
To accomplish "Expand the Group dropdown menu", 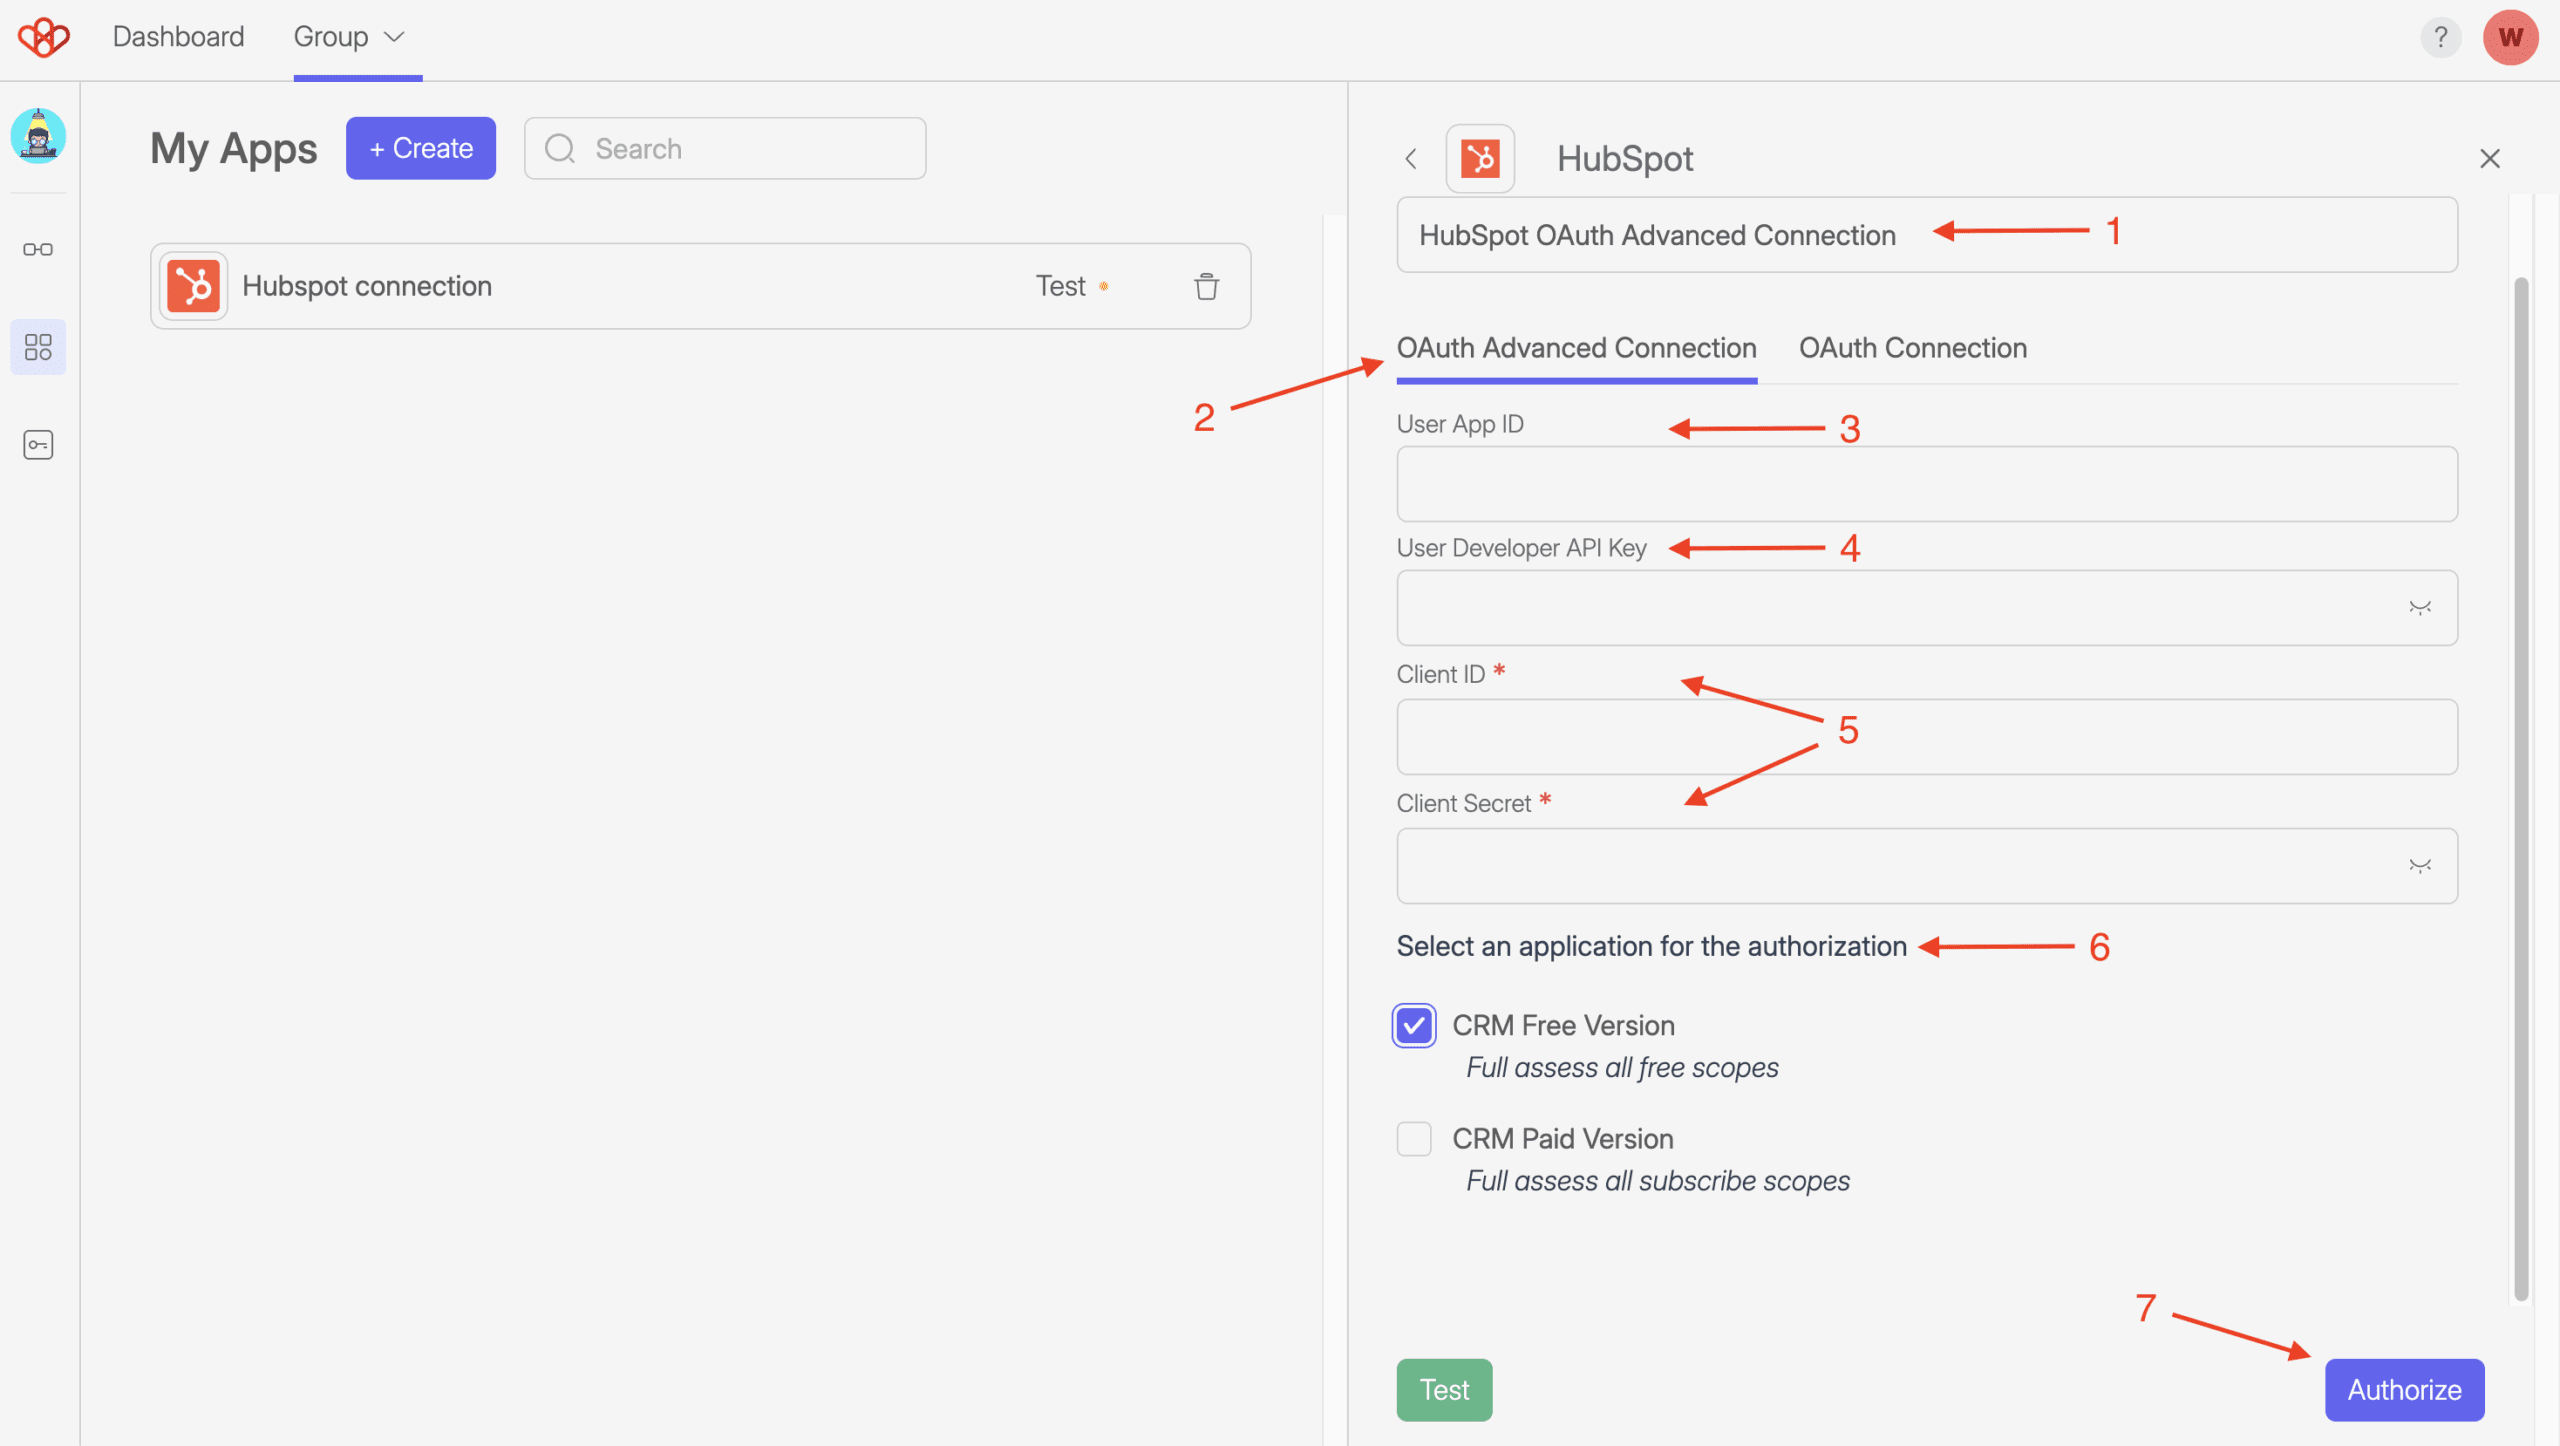I will point(349,37).
